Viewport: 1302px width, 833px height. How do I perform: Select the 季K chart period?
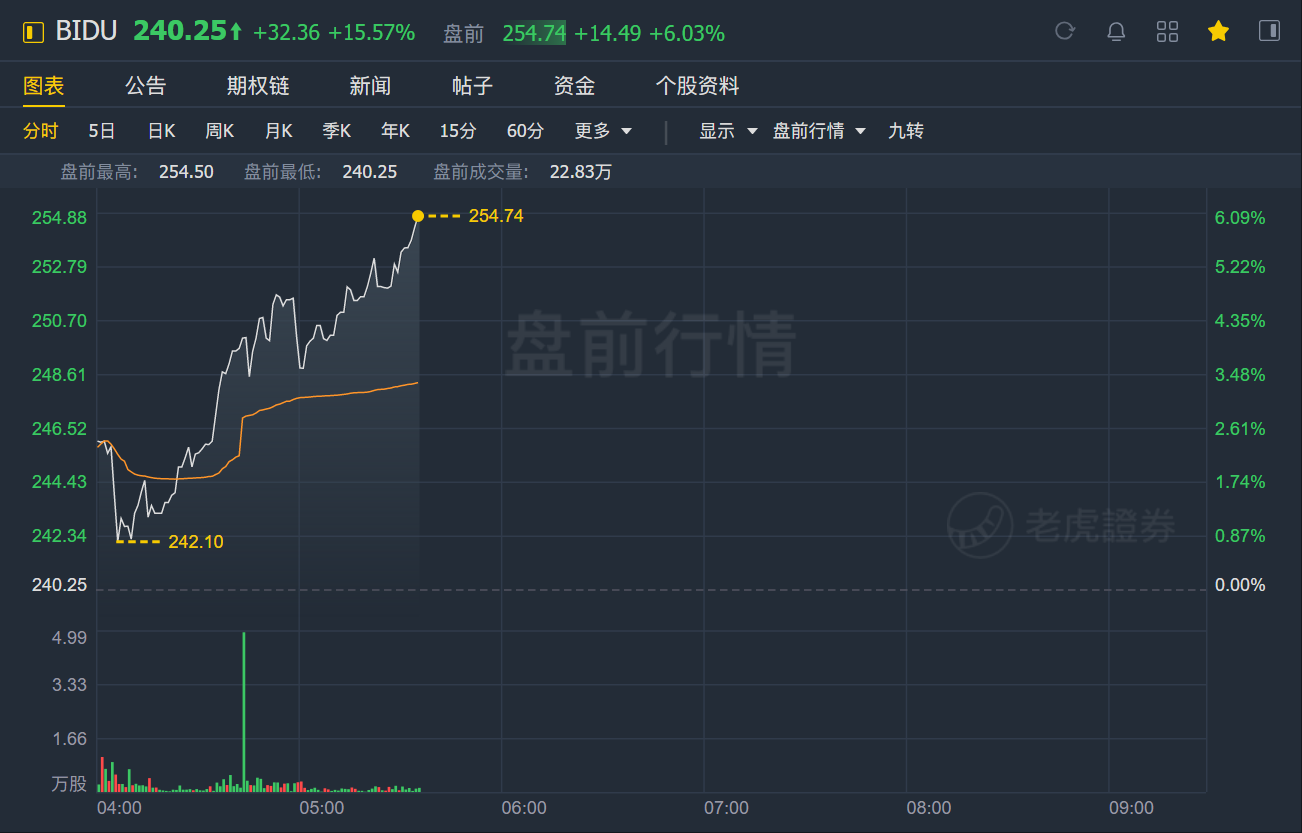pyautogui.click(x=337, y=131)
